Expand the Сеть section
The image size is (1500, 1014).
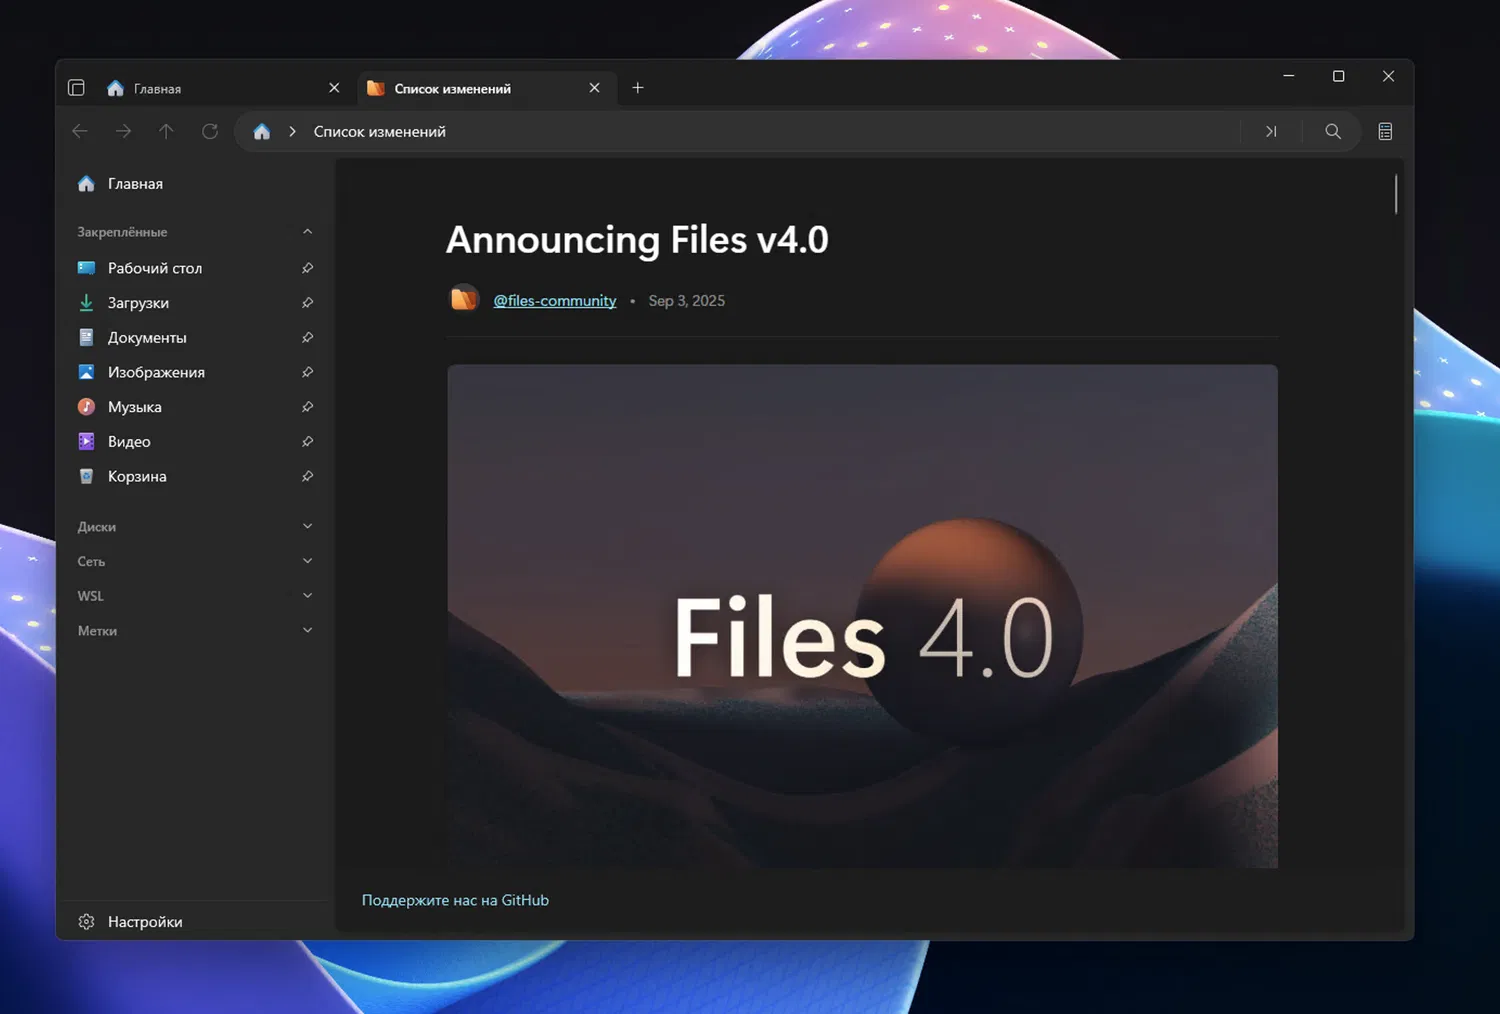pos(307,561)
